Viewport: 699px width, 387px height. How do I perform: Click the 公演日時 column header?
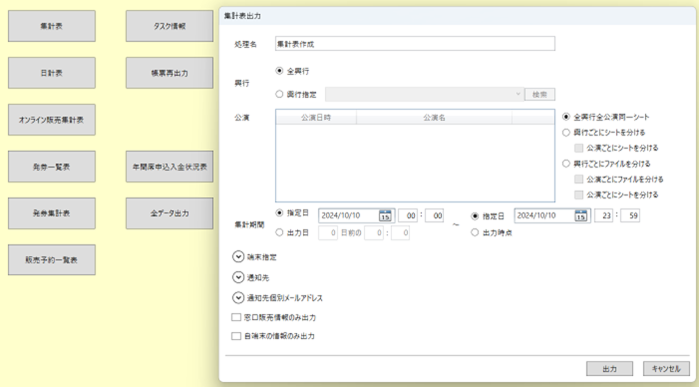coord(316,118)
